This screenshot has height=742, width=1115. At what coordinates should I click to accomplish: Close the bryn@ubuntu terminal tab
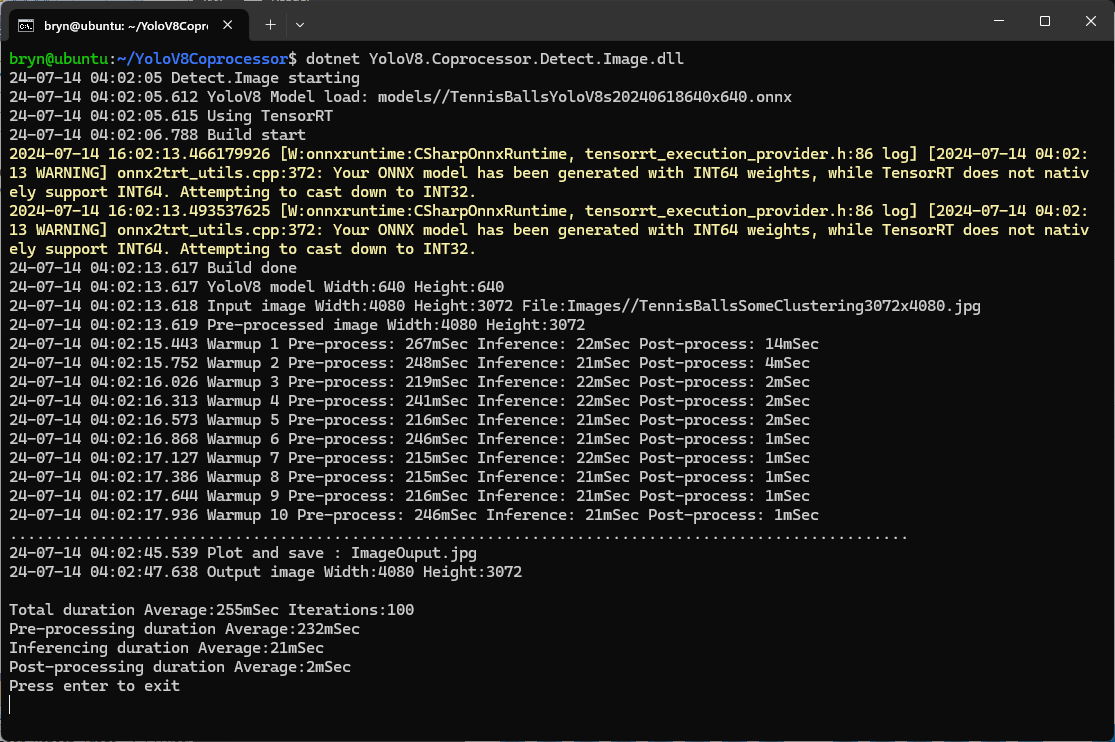tap(231, 23)
